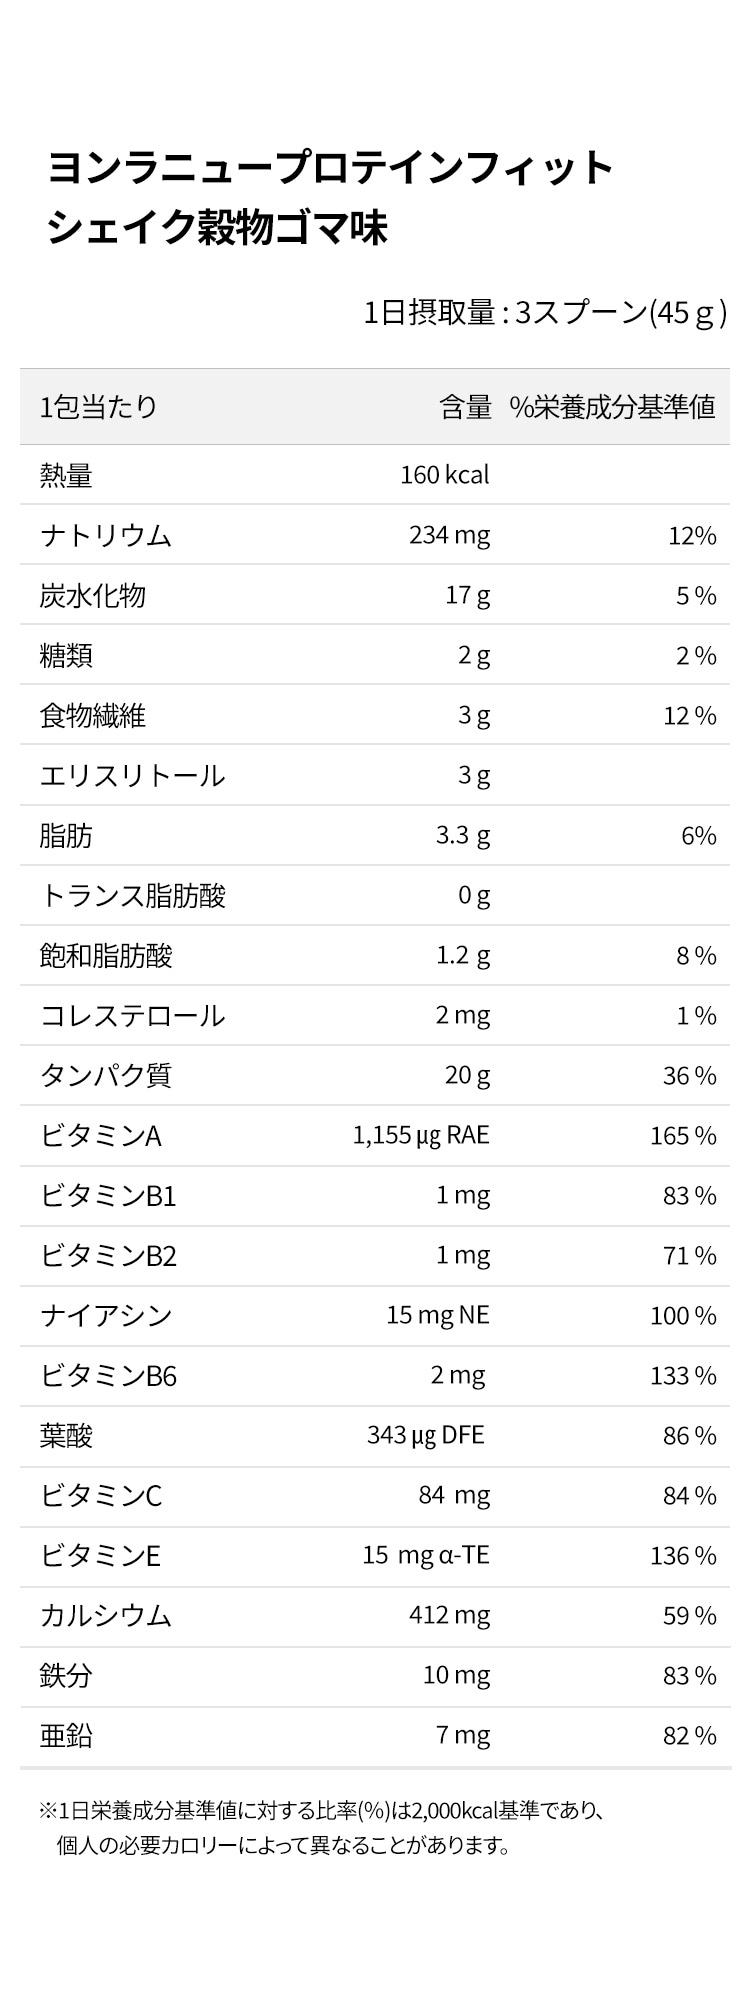Screen dimensions: 750x2005
Task: Select the ビタミンA 165 % value
Action: 683,1135
